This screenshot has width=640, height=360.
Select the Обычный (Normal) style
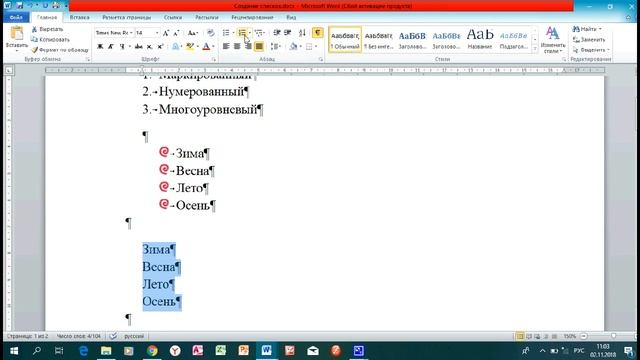click(345, 40)
